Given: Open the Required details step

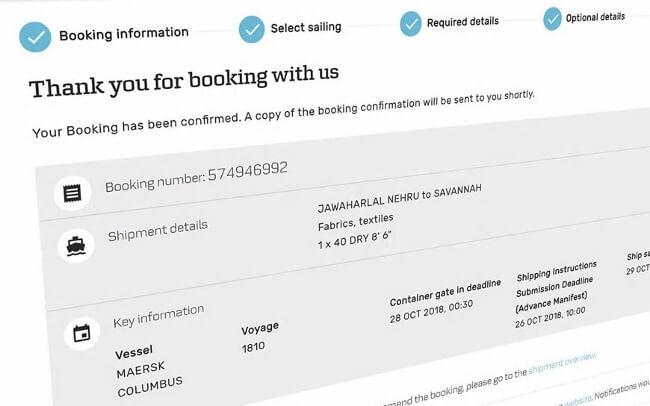Looking at the screenshot, I should [463, 22].
